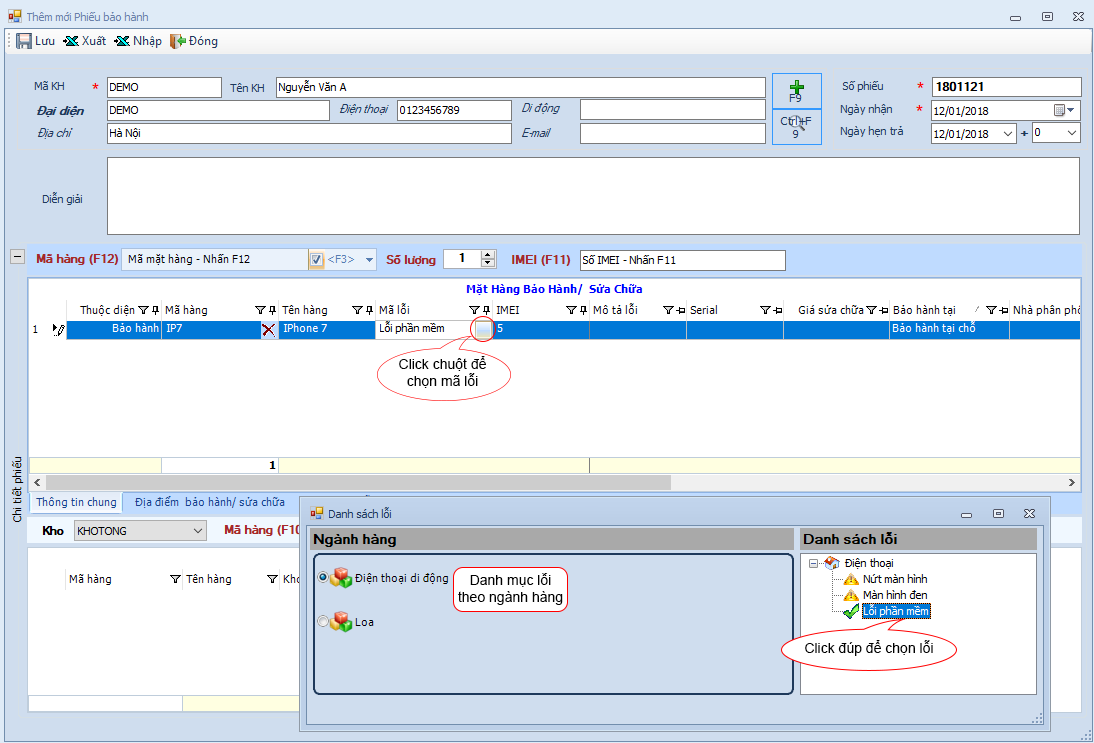Click the Lưu save icon
The height and width of the screenshot is (743, 1094).
(x=24, y=41)
